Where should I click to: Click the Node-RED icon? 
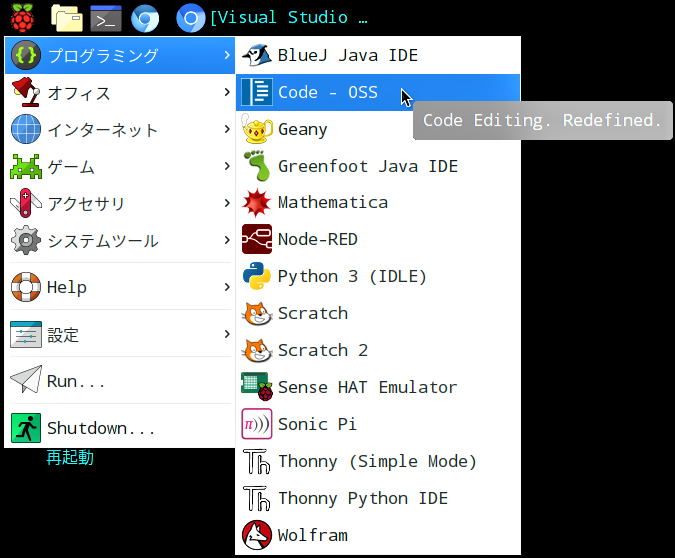click(257, 239)
